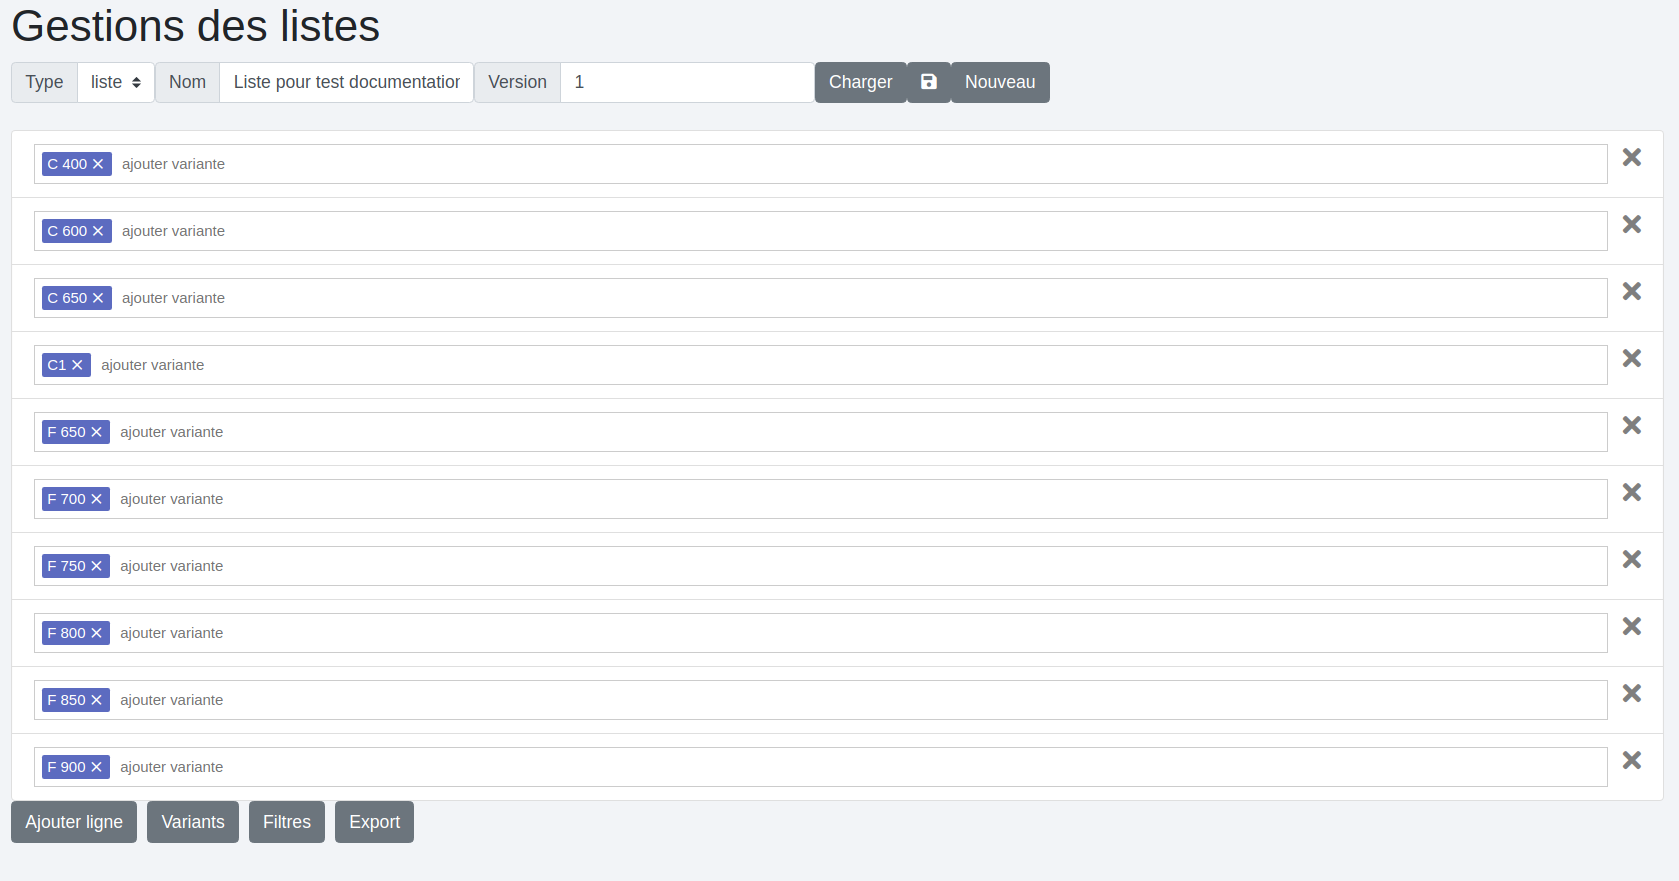Image resolution: width=1679 pixels, height=881 pixels.
Task: Click the Charger button
Action: 860,82
